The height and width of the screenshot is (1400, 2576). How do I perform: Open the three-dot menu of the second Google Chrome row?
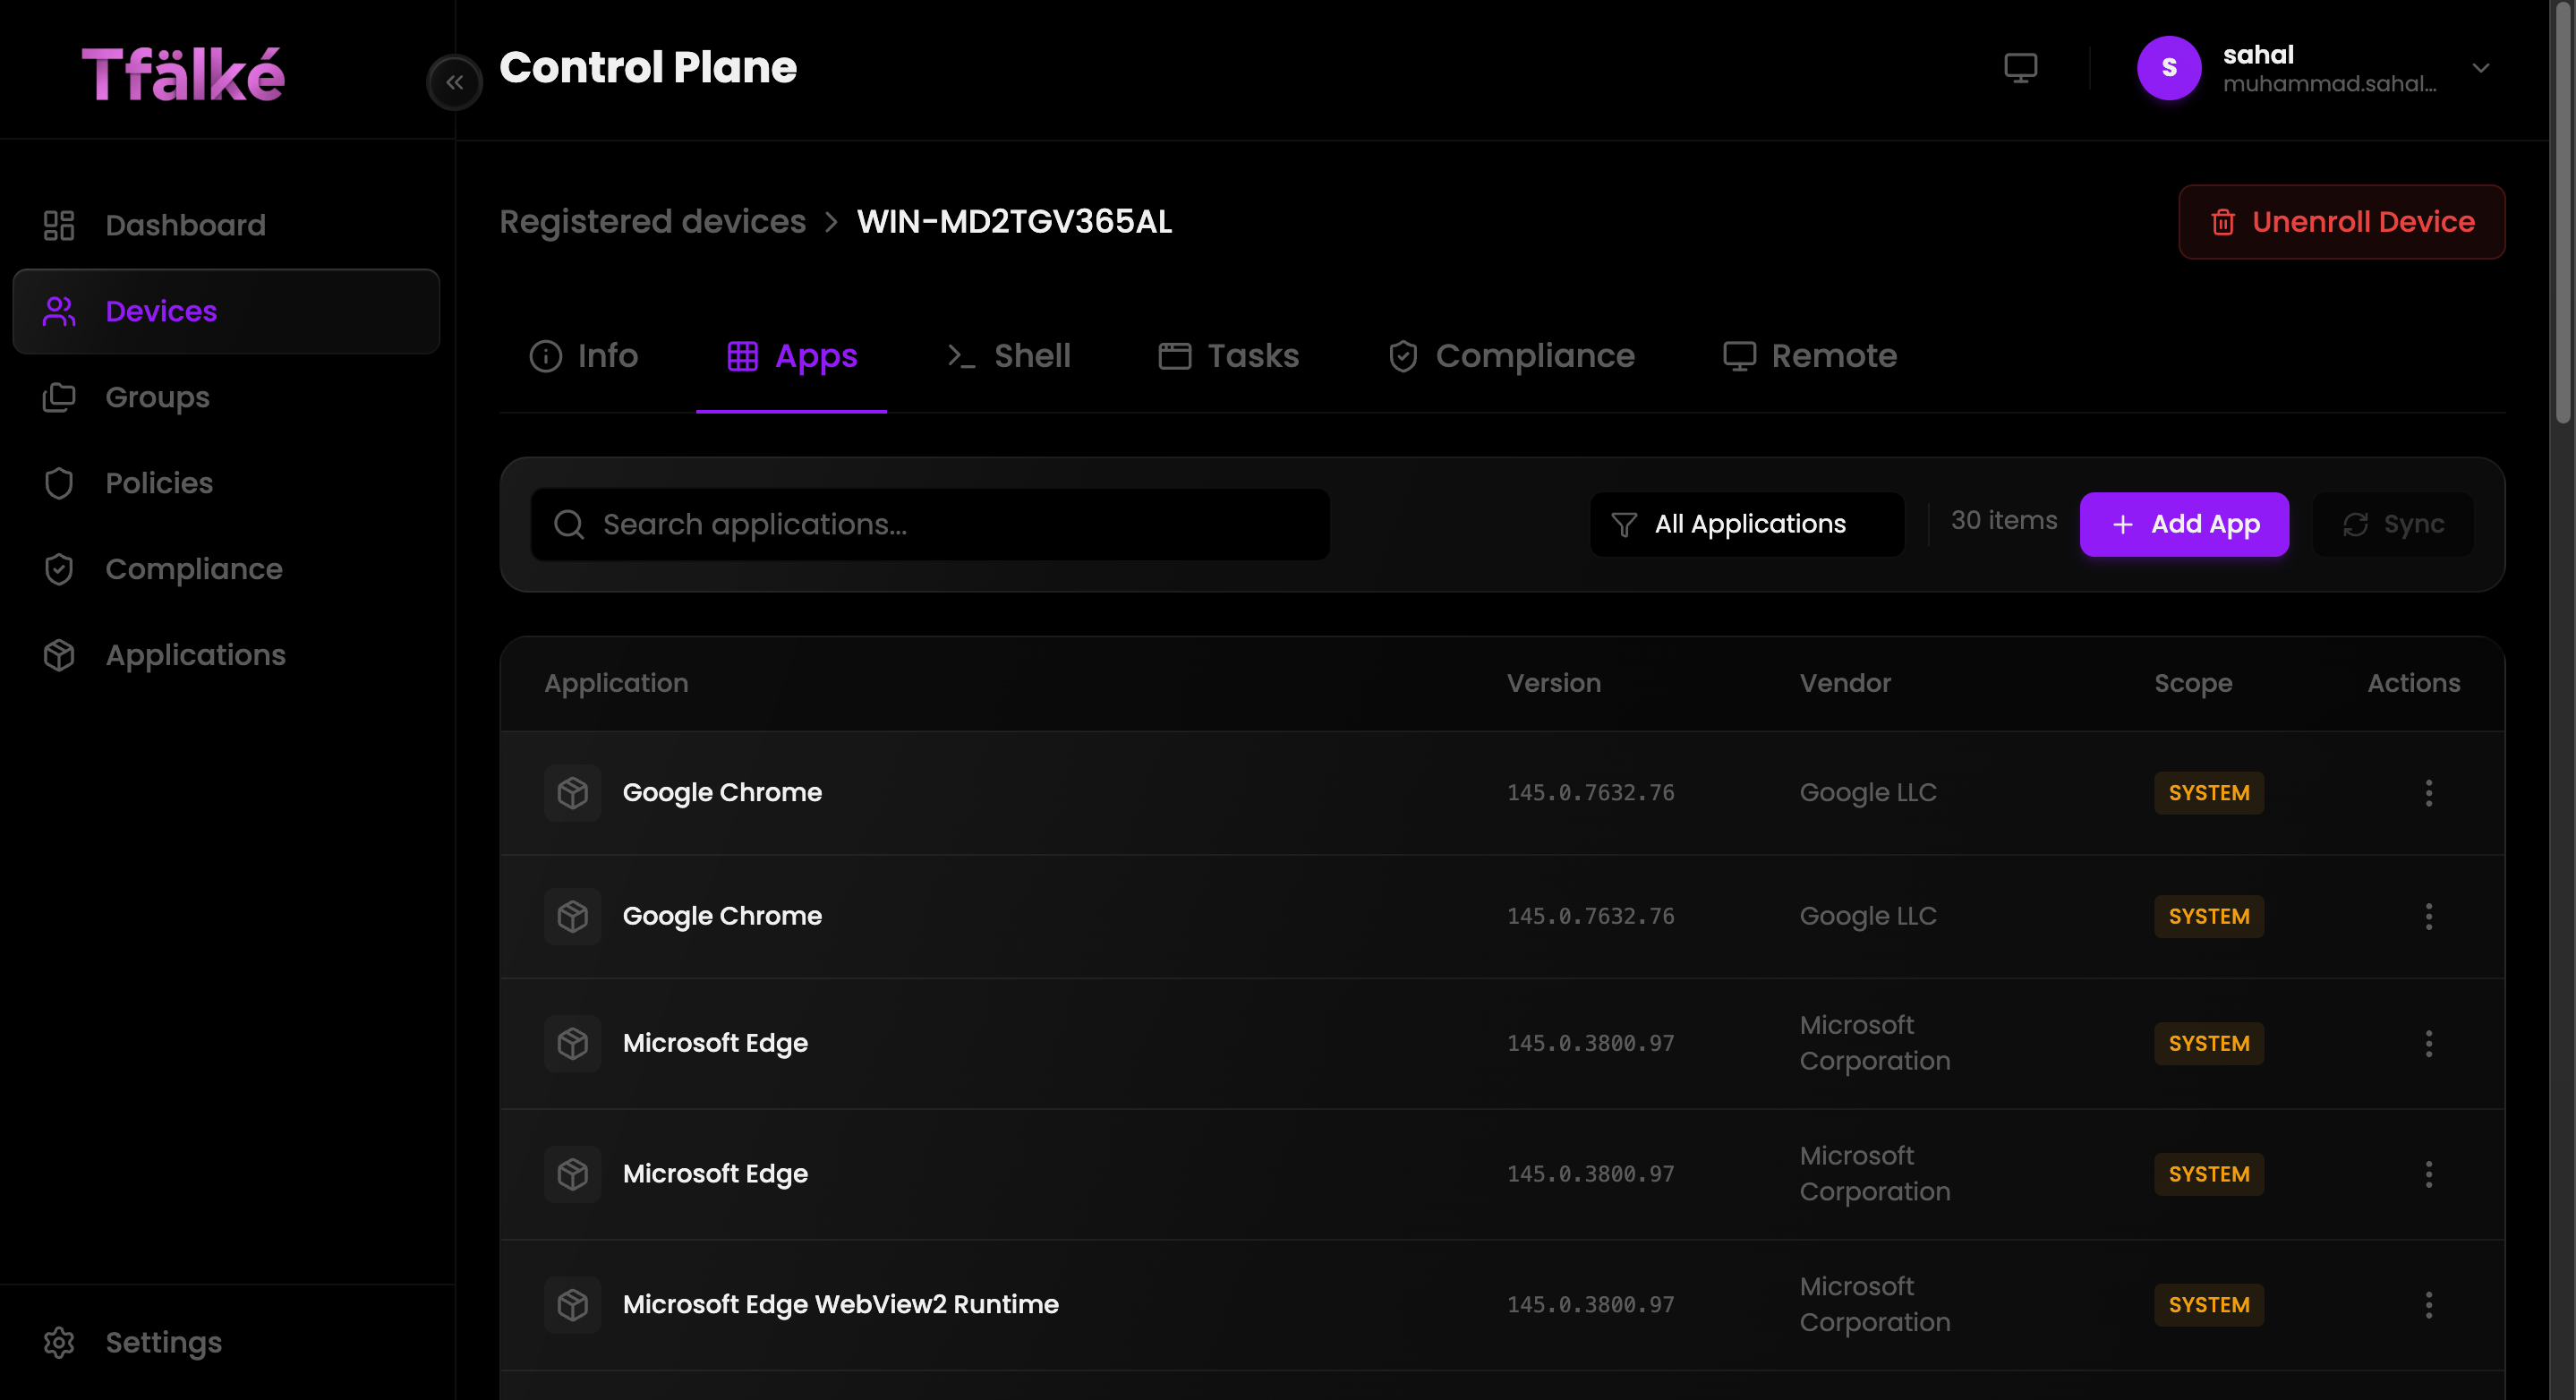2429,916
